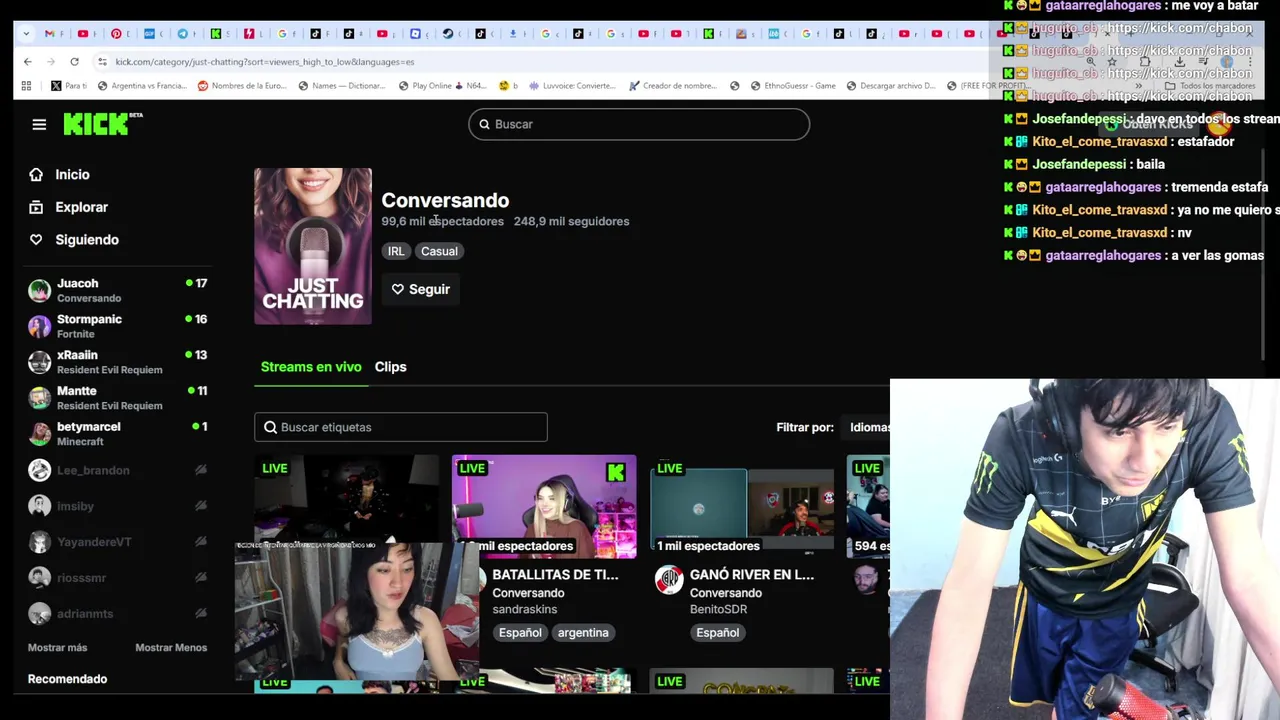Open Explorar from the sidebar
The width and height of the screenshot is (1280, 720).
(x=81, y=207)
